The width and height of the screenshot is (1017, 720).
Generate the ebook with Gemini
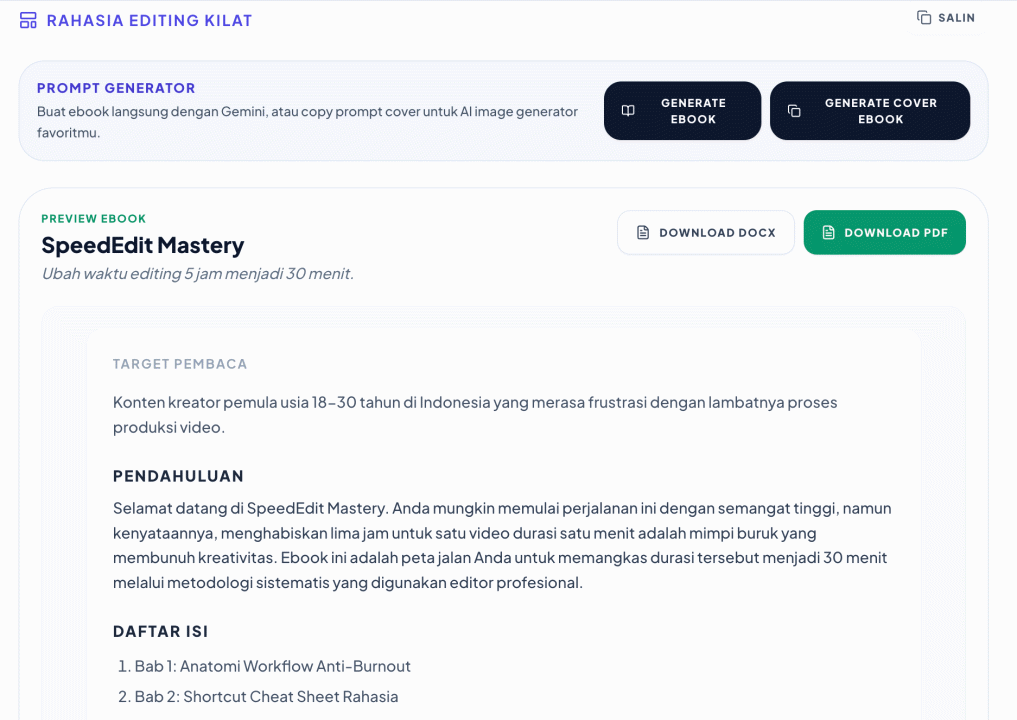point(682,111)
